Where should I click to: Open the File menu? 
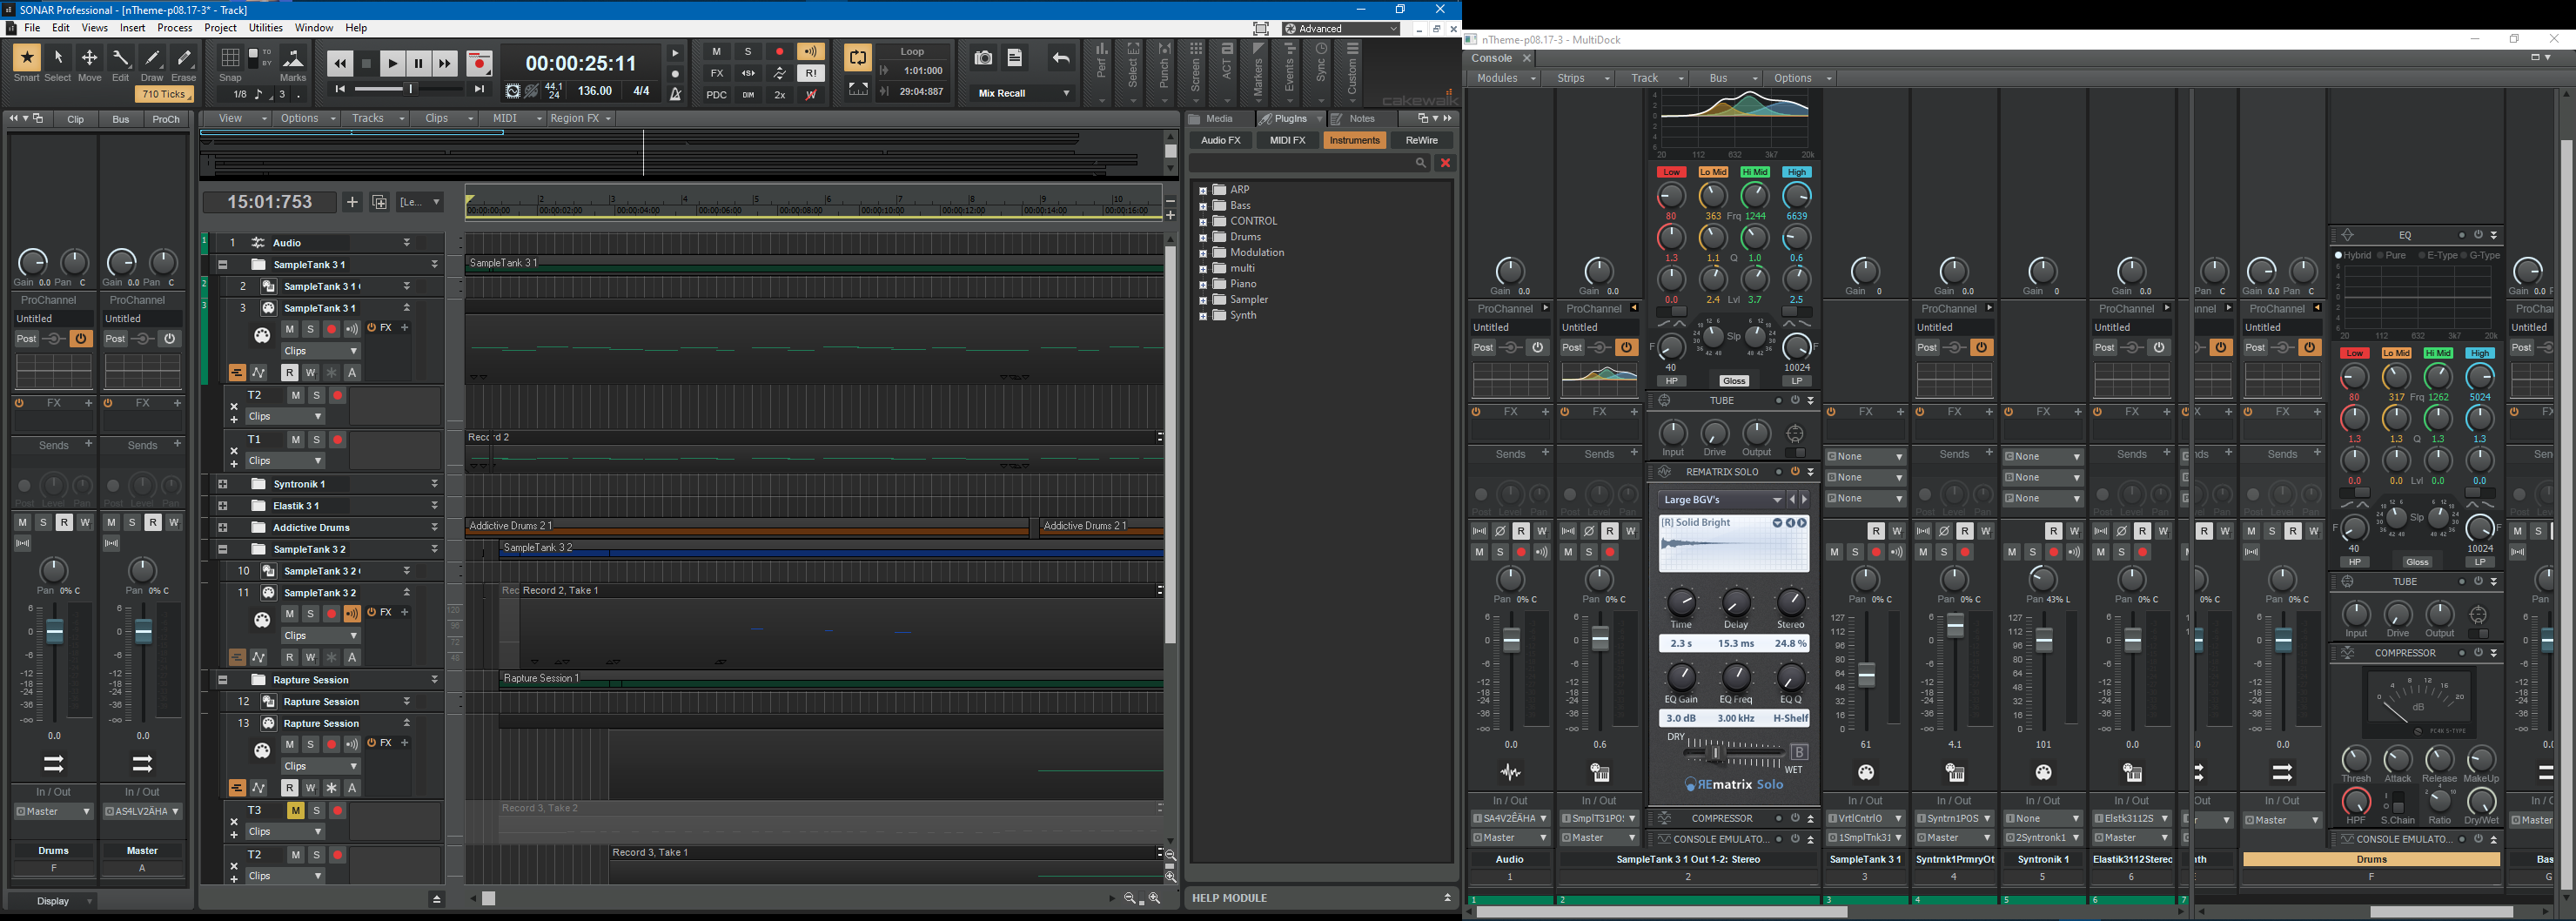tap(32, 28)
